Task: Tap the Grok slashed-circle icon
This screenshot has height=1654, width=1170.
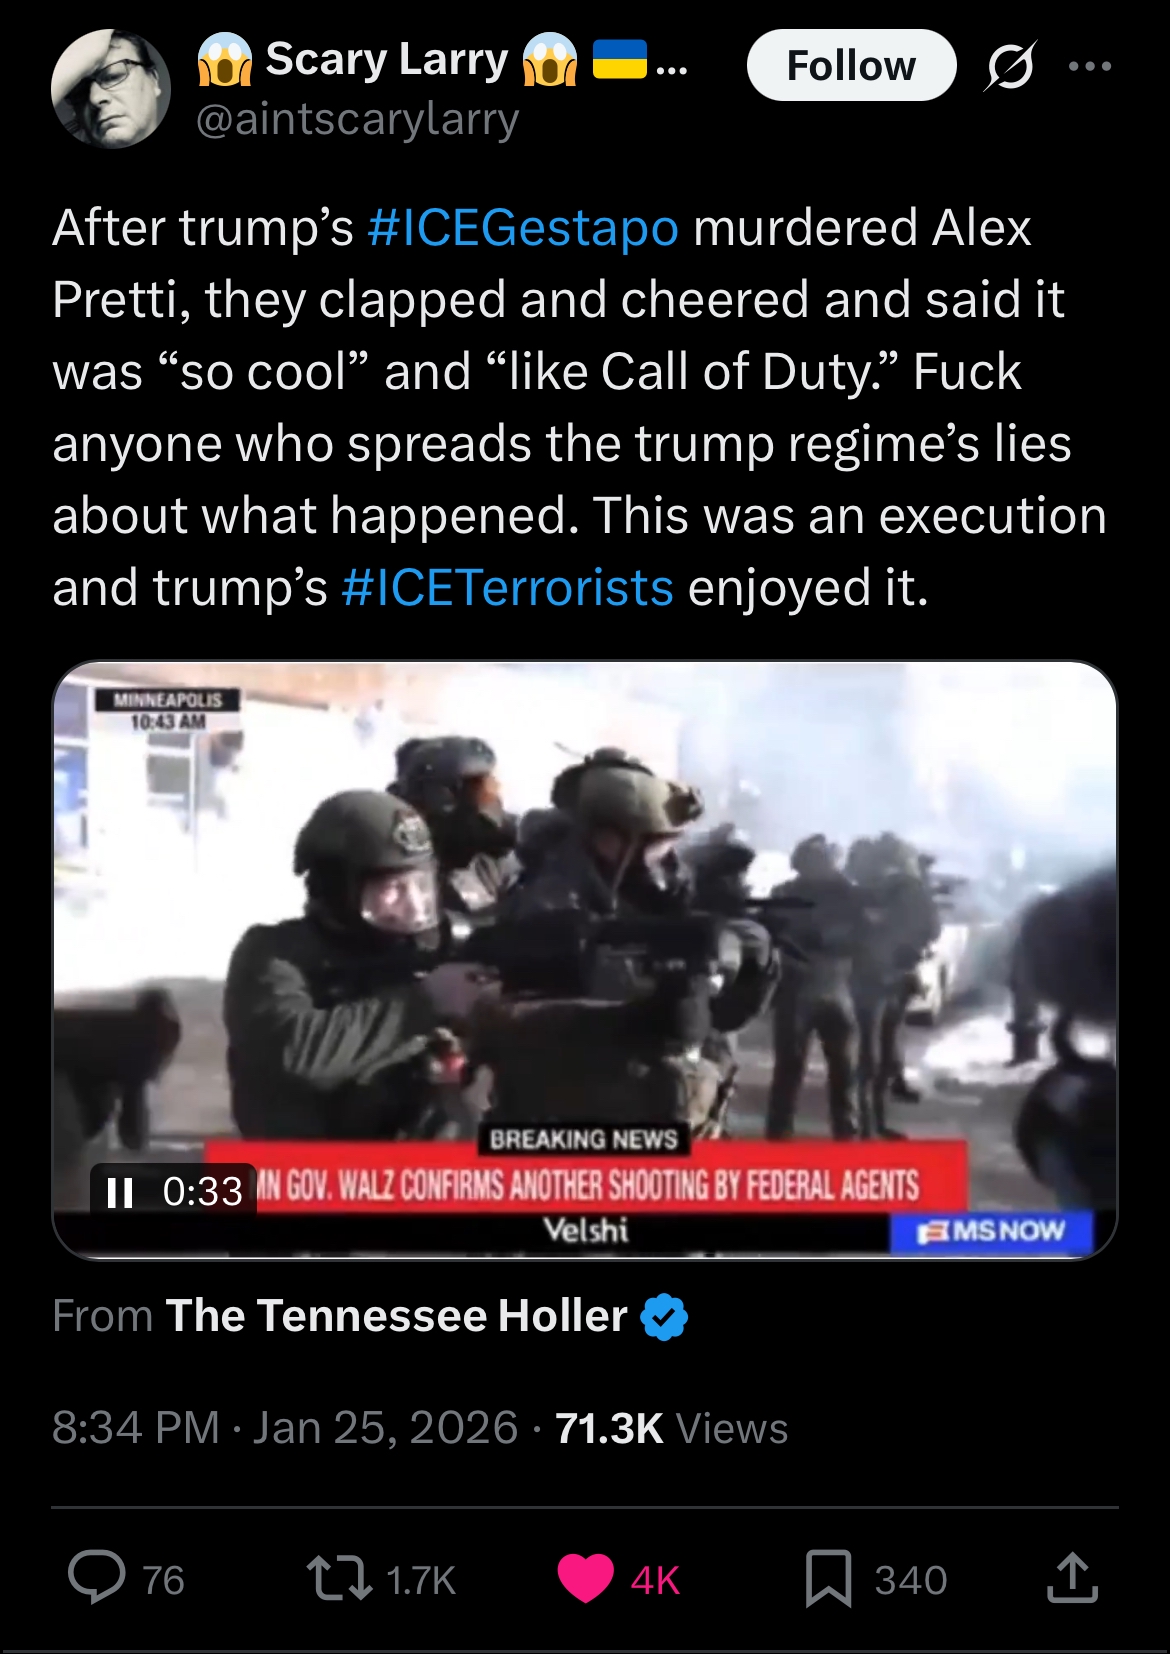Action: [x=1010, y=66]
